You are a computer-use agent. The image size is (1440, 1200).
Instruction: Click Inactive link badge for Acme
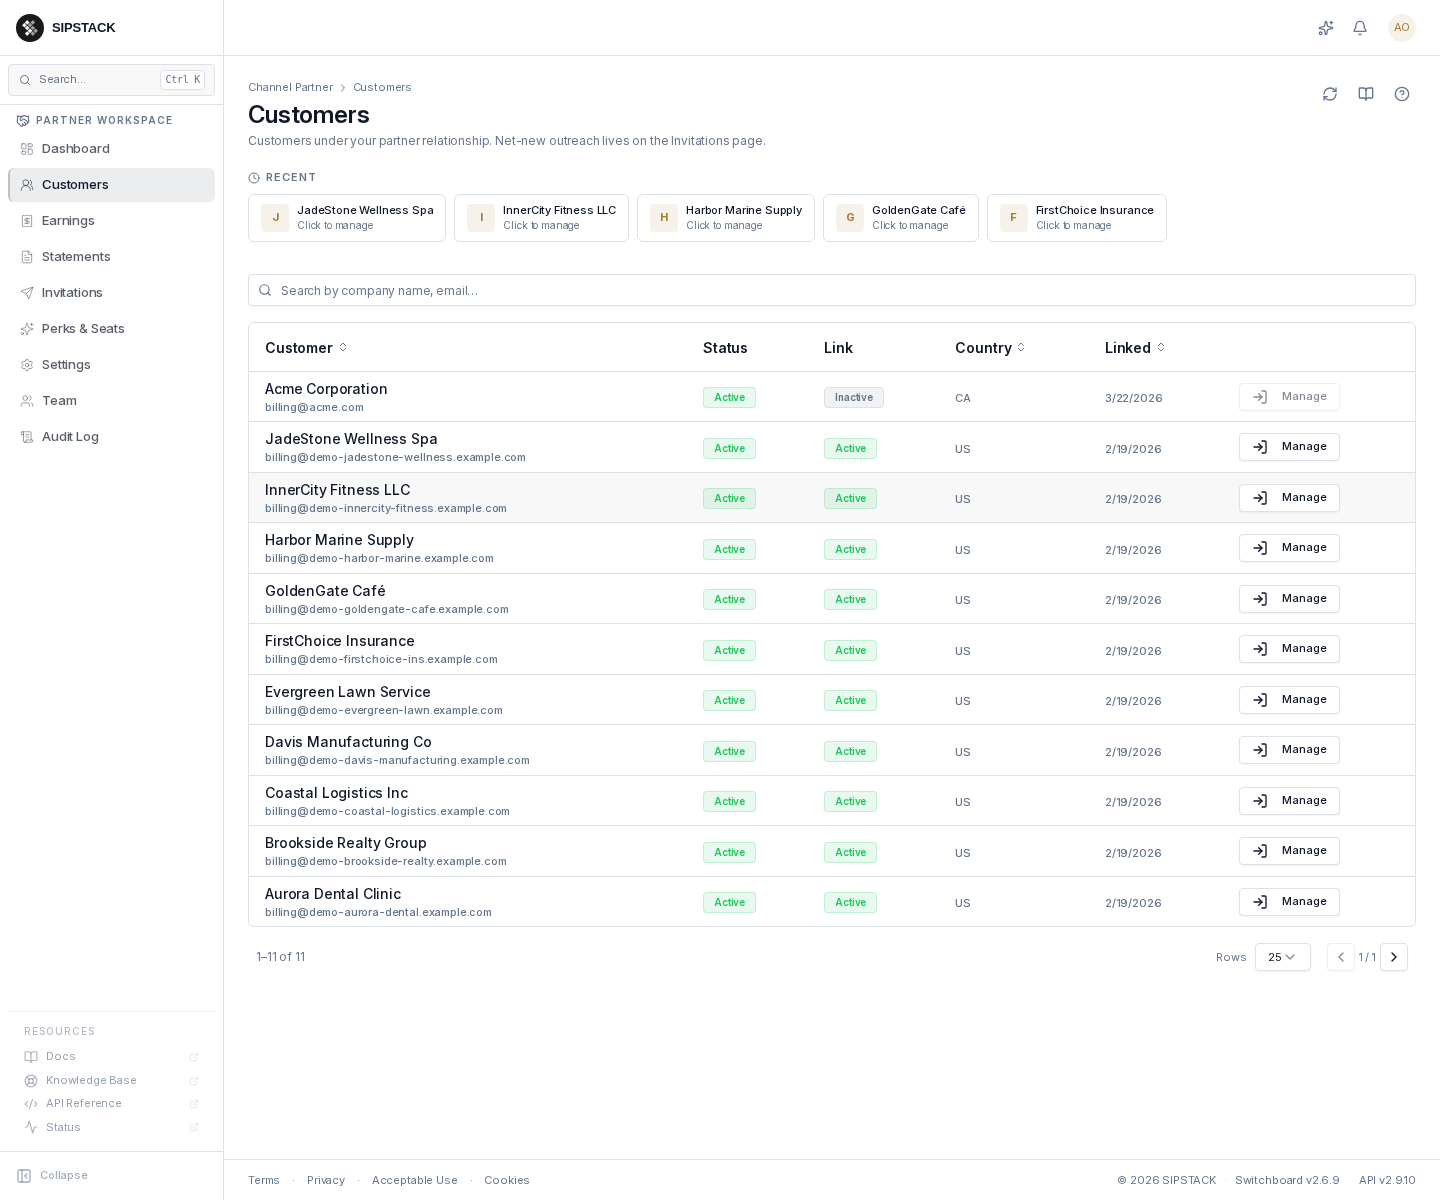pyautogui.click(x=854, y=397)
